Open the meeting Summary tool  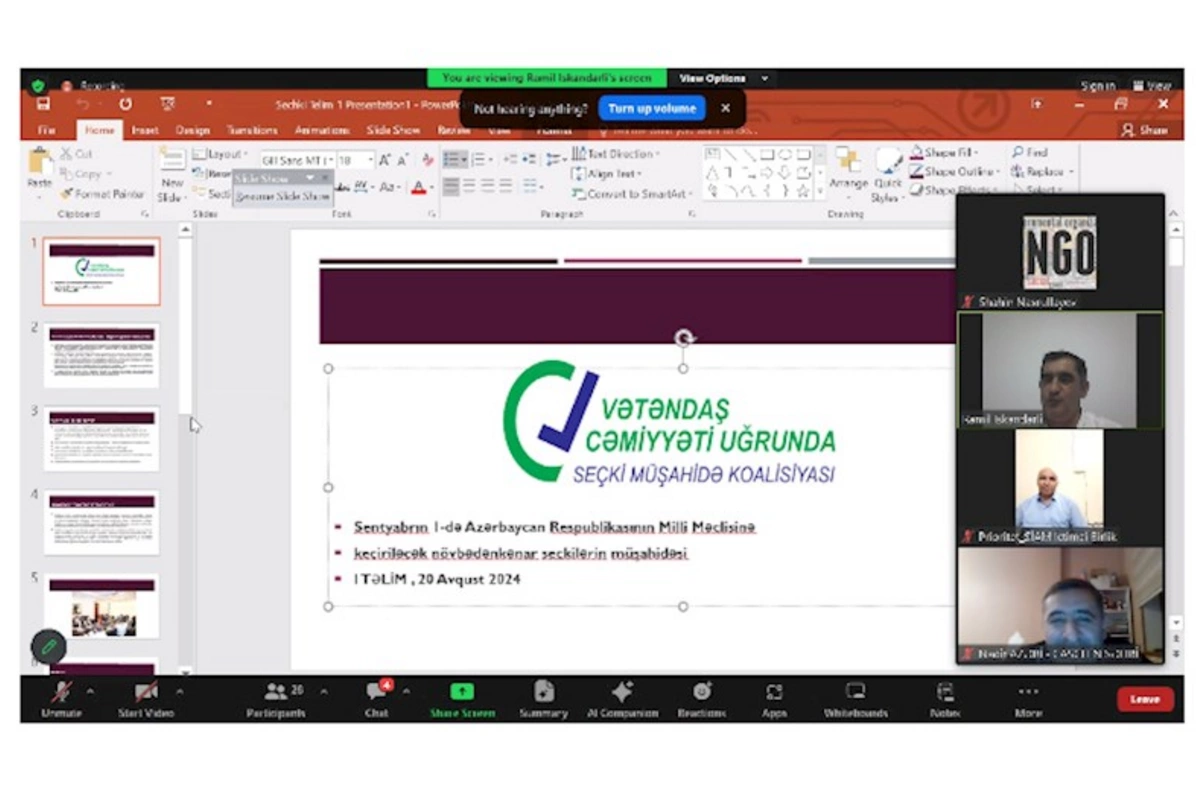pyautogui.click(x=543, y=698)
